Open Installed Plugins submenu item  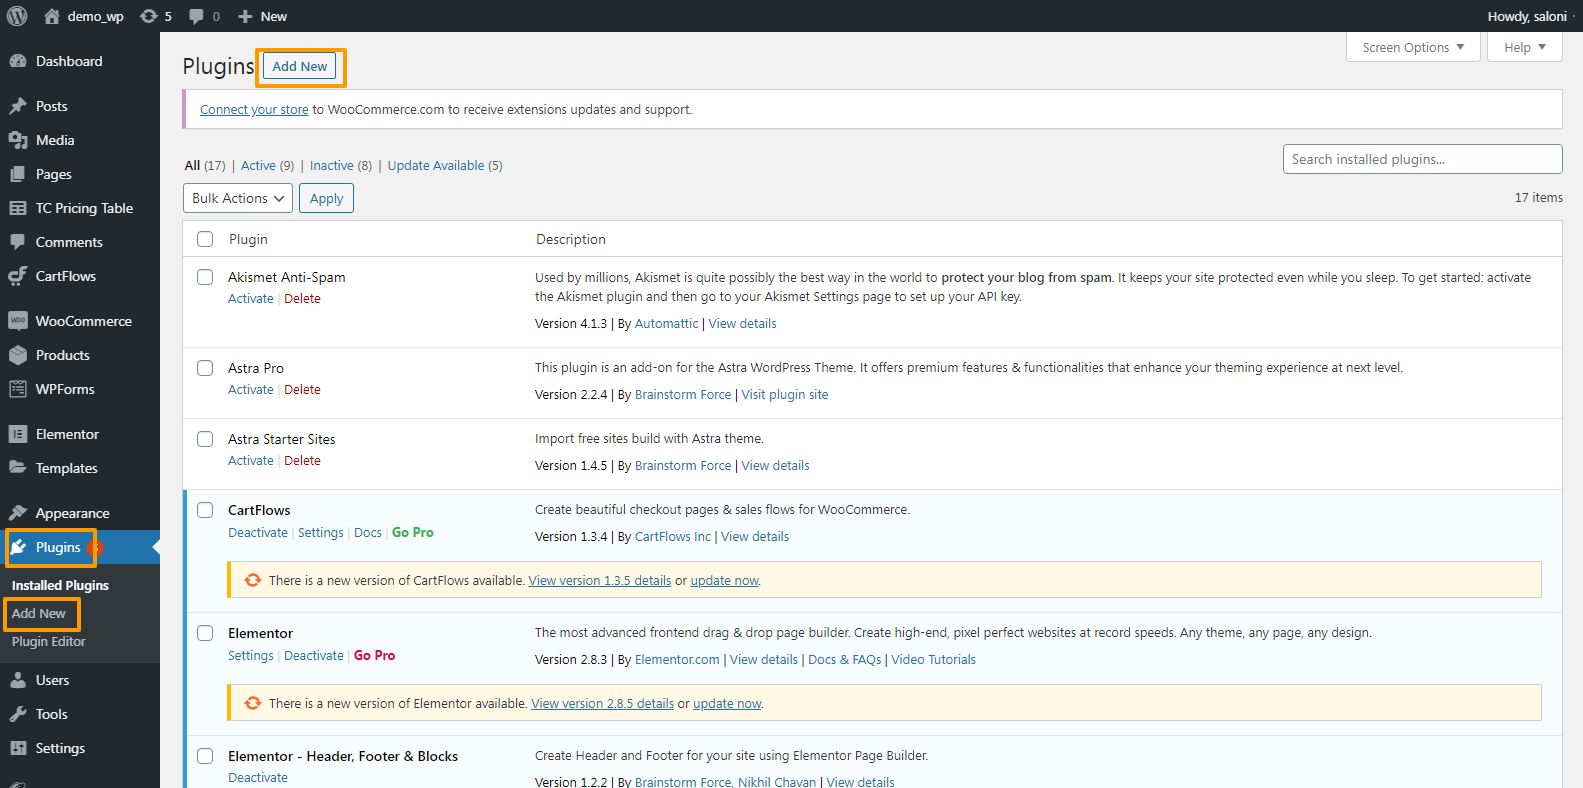pos(60,585)
